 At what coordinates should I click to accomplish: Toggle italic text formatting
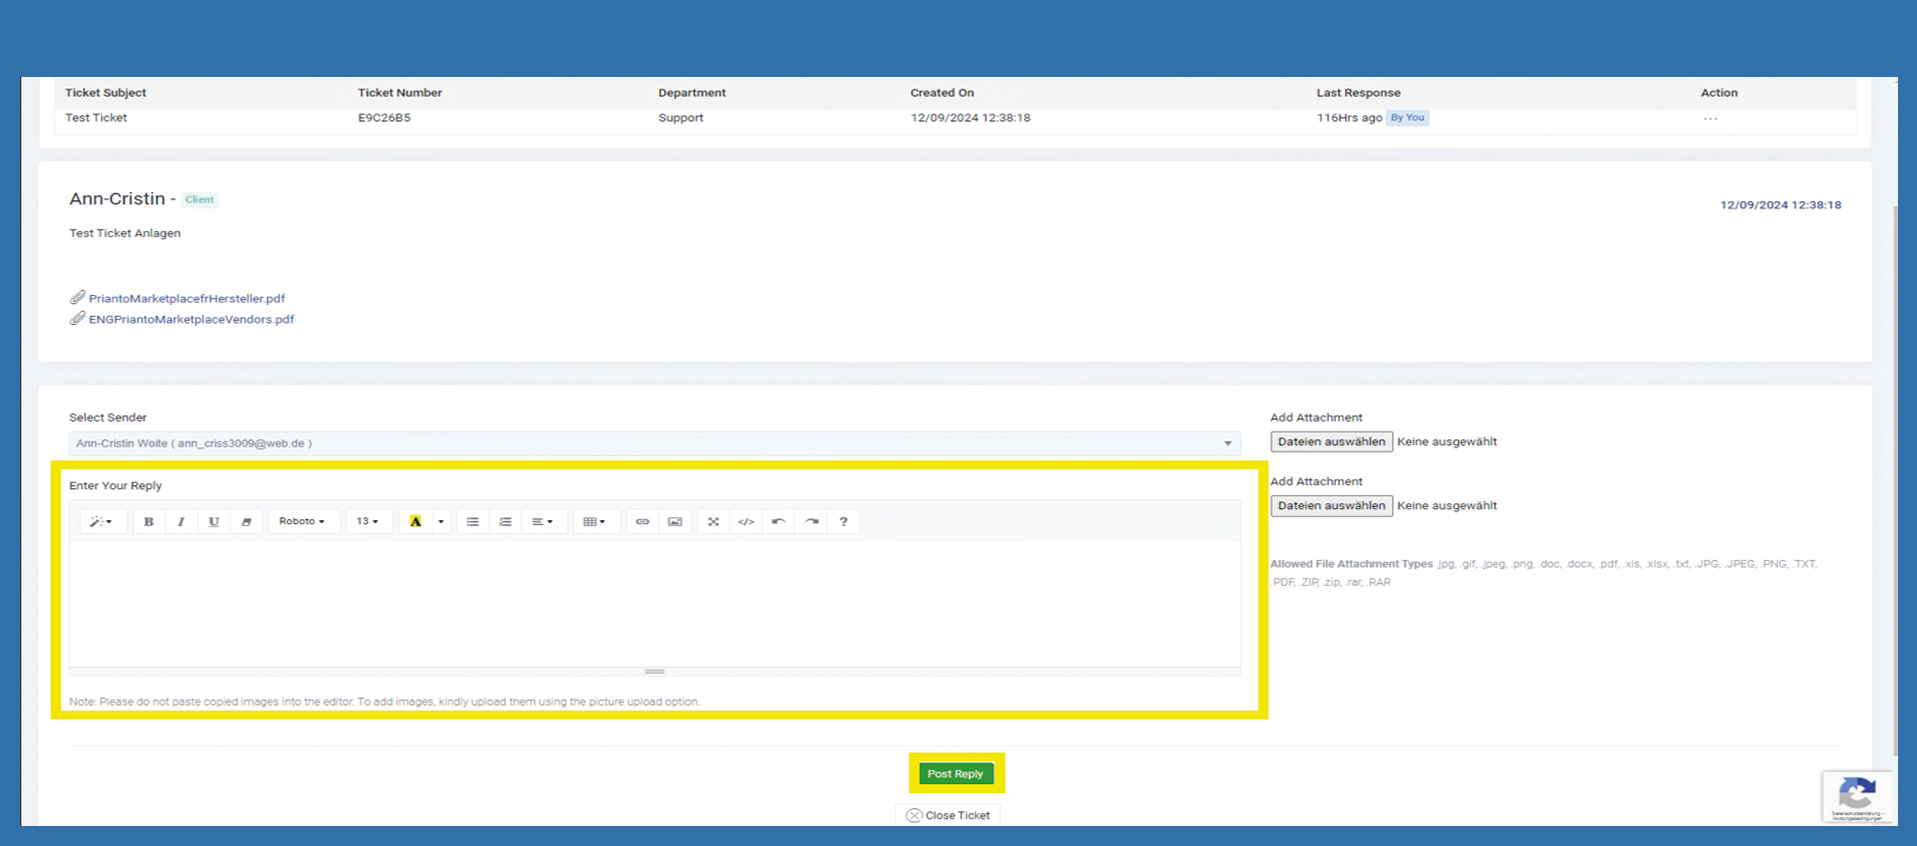(181, 522)
